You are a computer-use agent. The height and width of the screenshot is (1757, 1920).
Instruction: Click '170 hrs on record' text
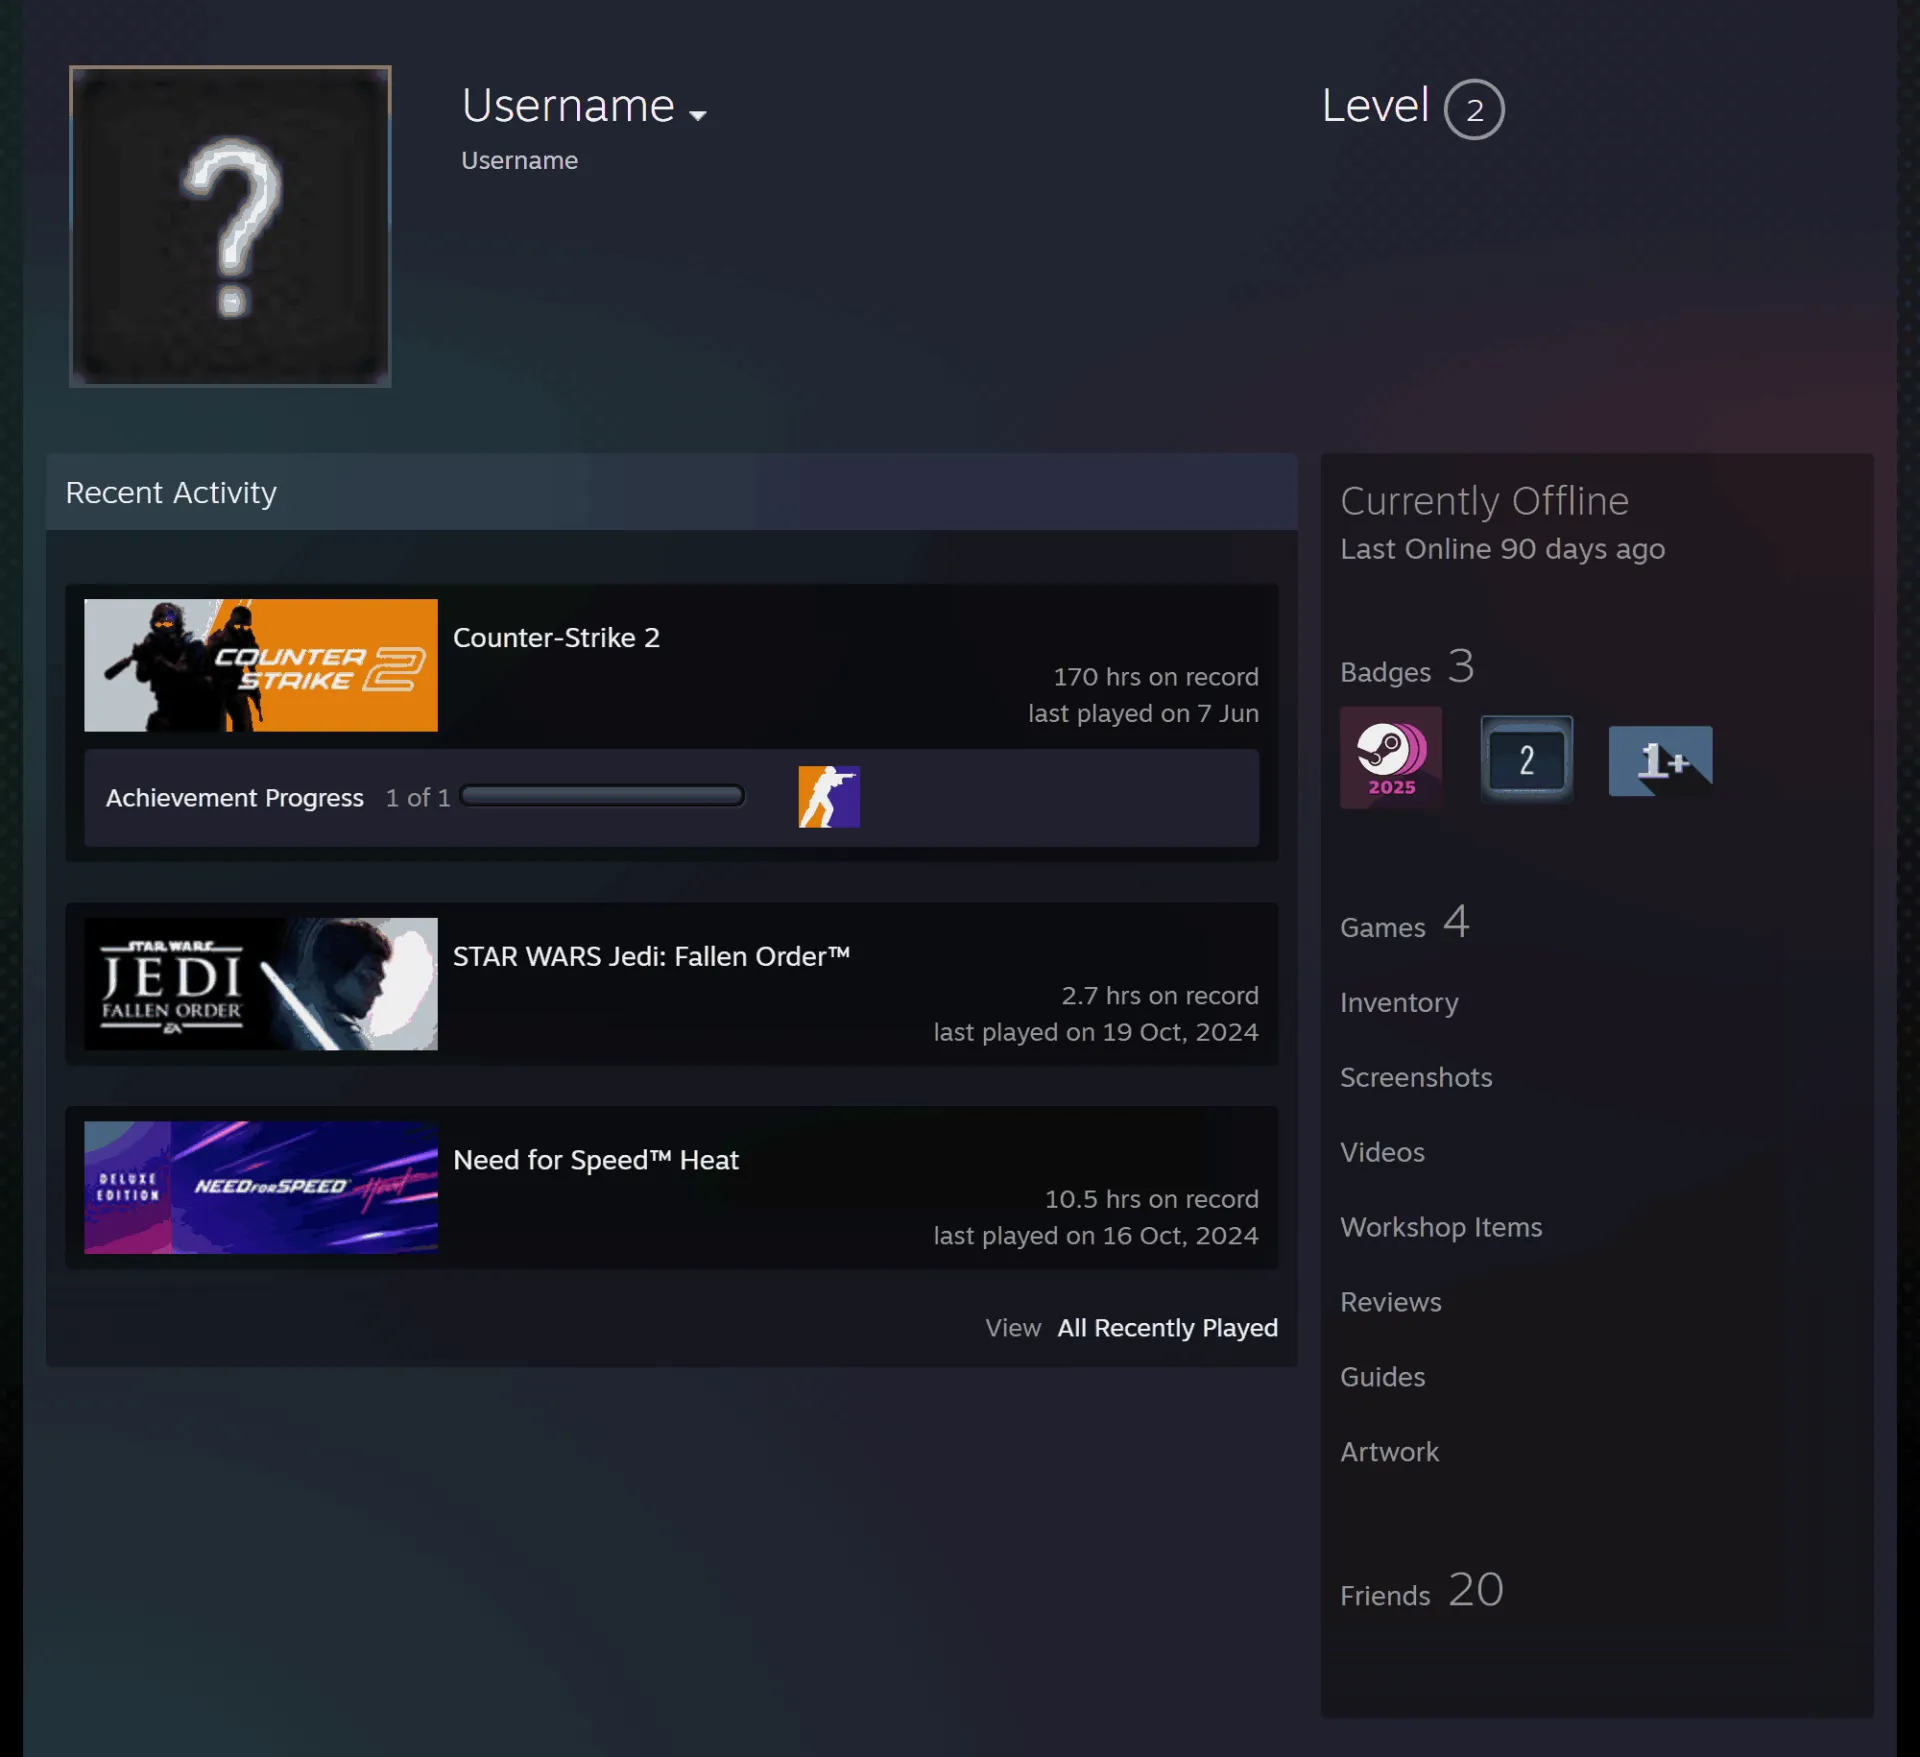click(x=1156, y=677)
